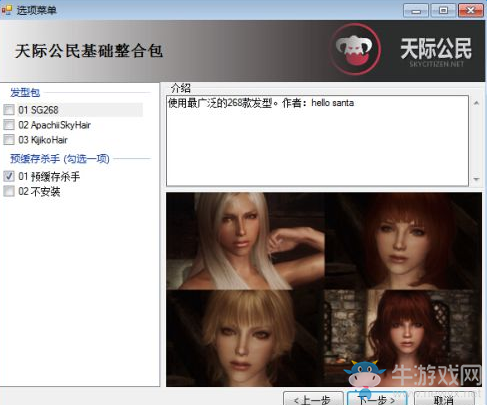
Task: Click the hairstyle preview image
Action: point(324,289)
